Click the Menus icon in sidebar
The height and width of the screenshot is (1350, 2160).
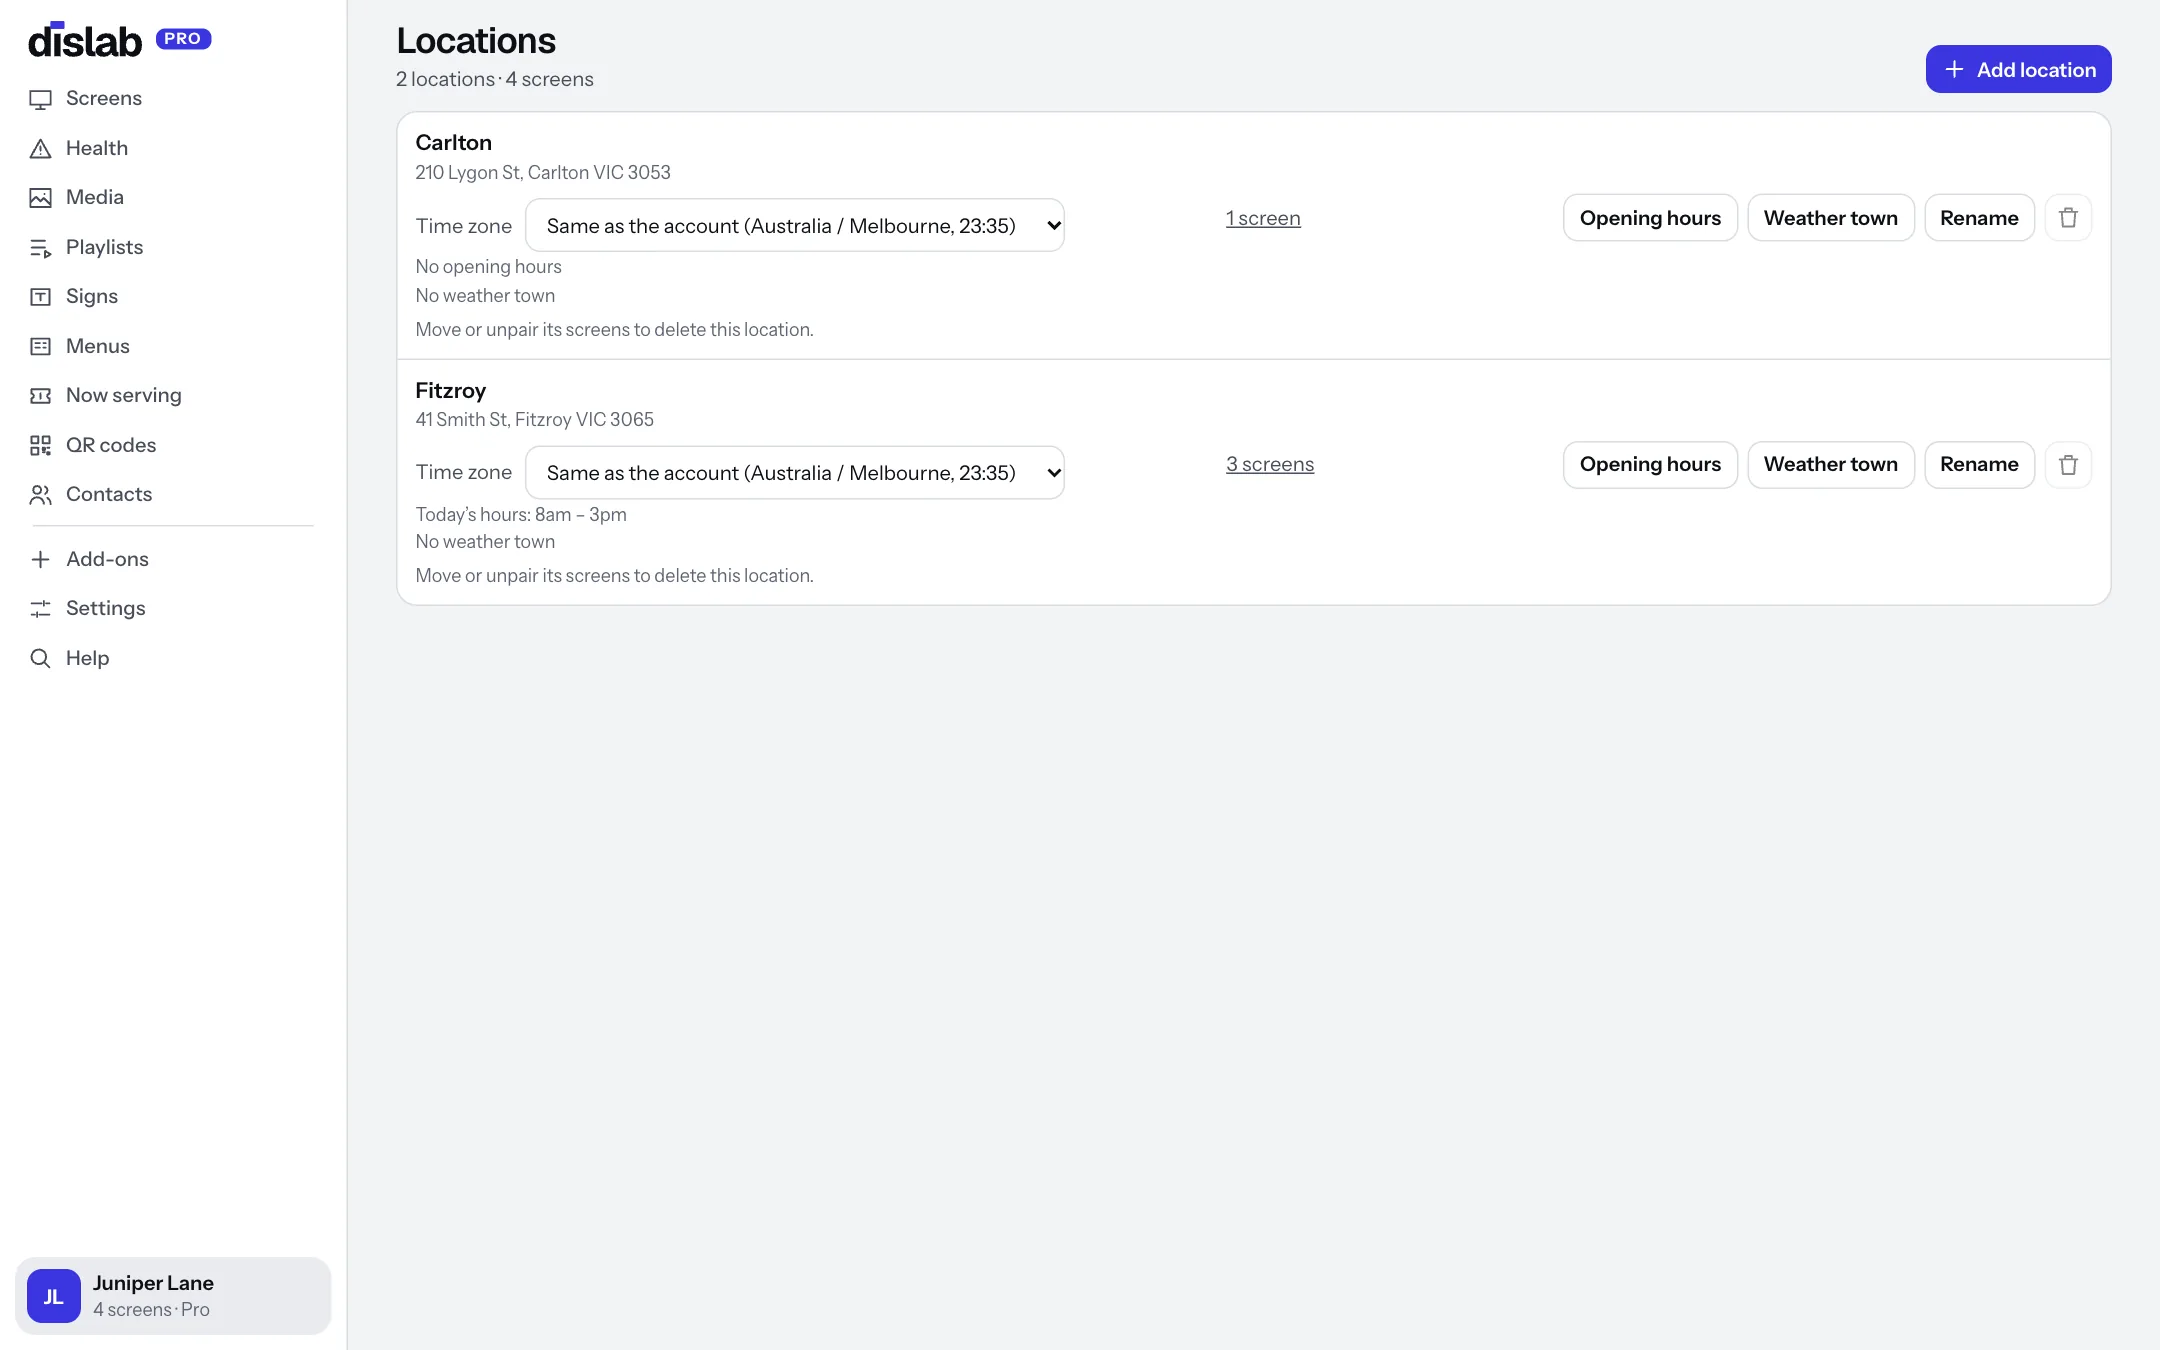point(40,347)
